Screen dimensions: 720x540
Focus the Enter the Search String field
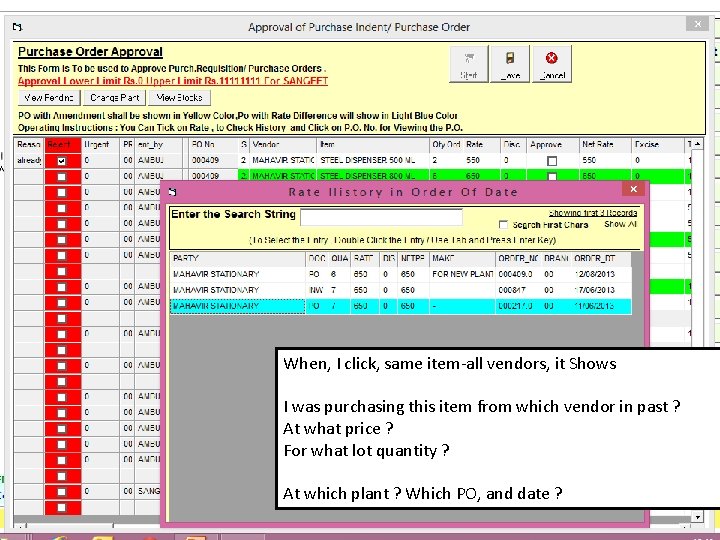(x=381, y=217)
